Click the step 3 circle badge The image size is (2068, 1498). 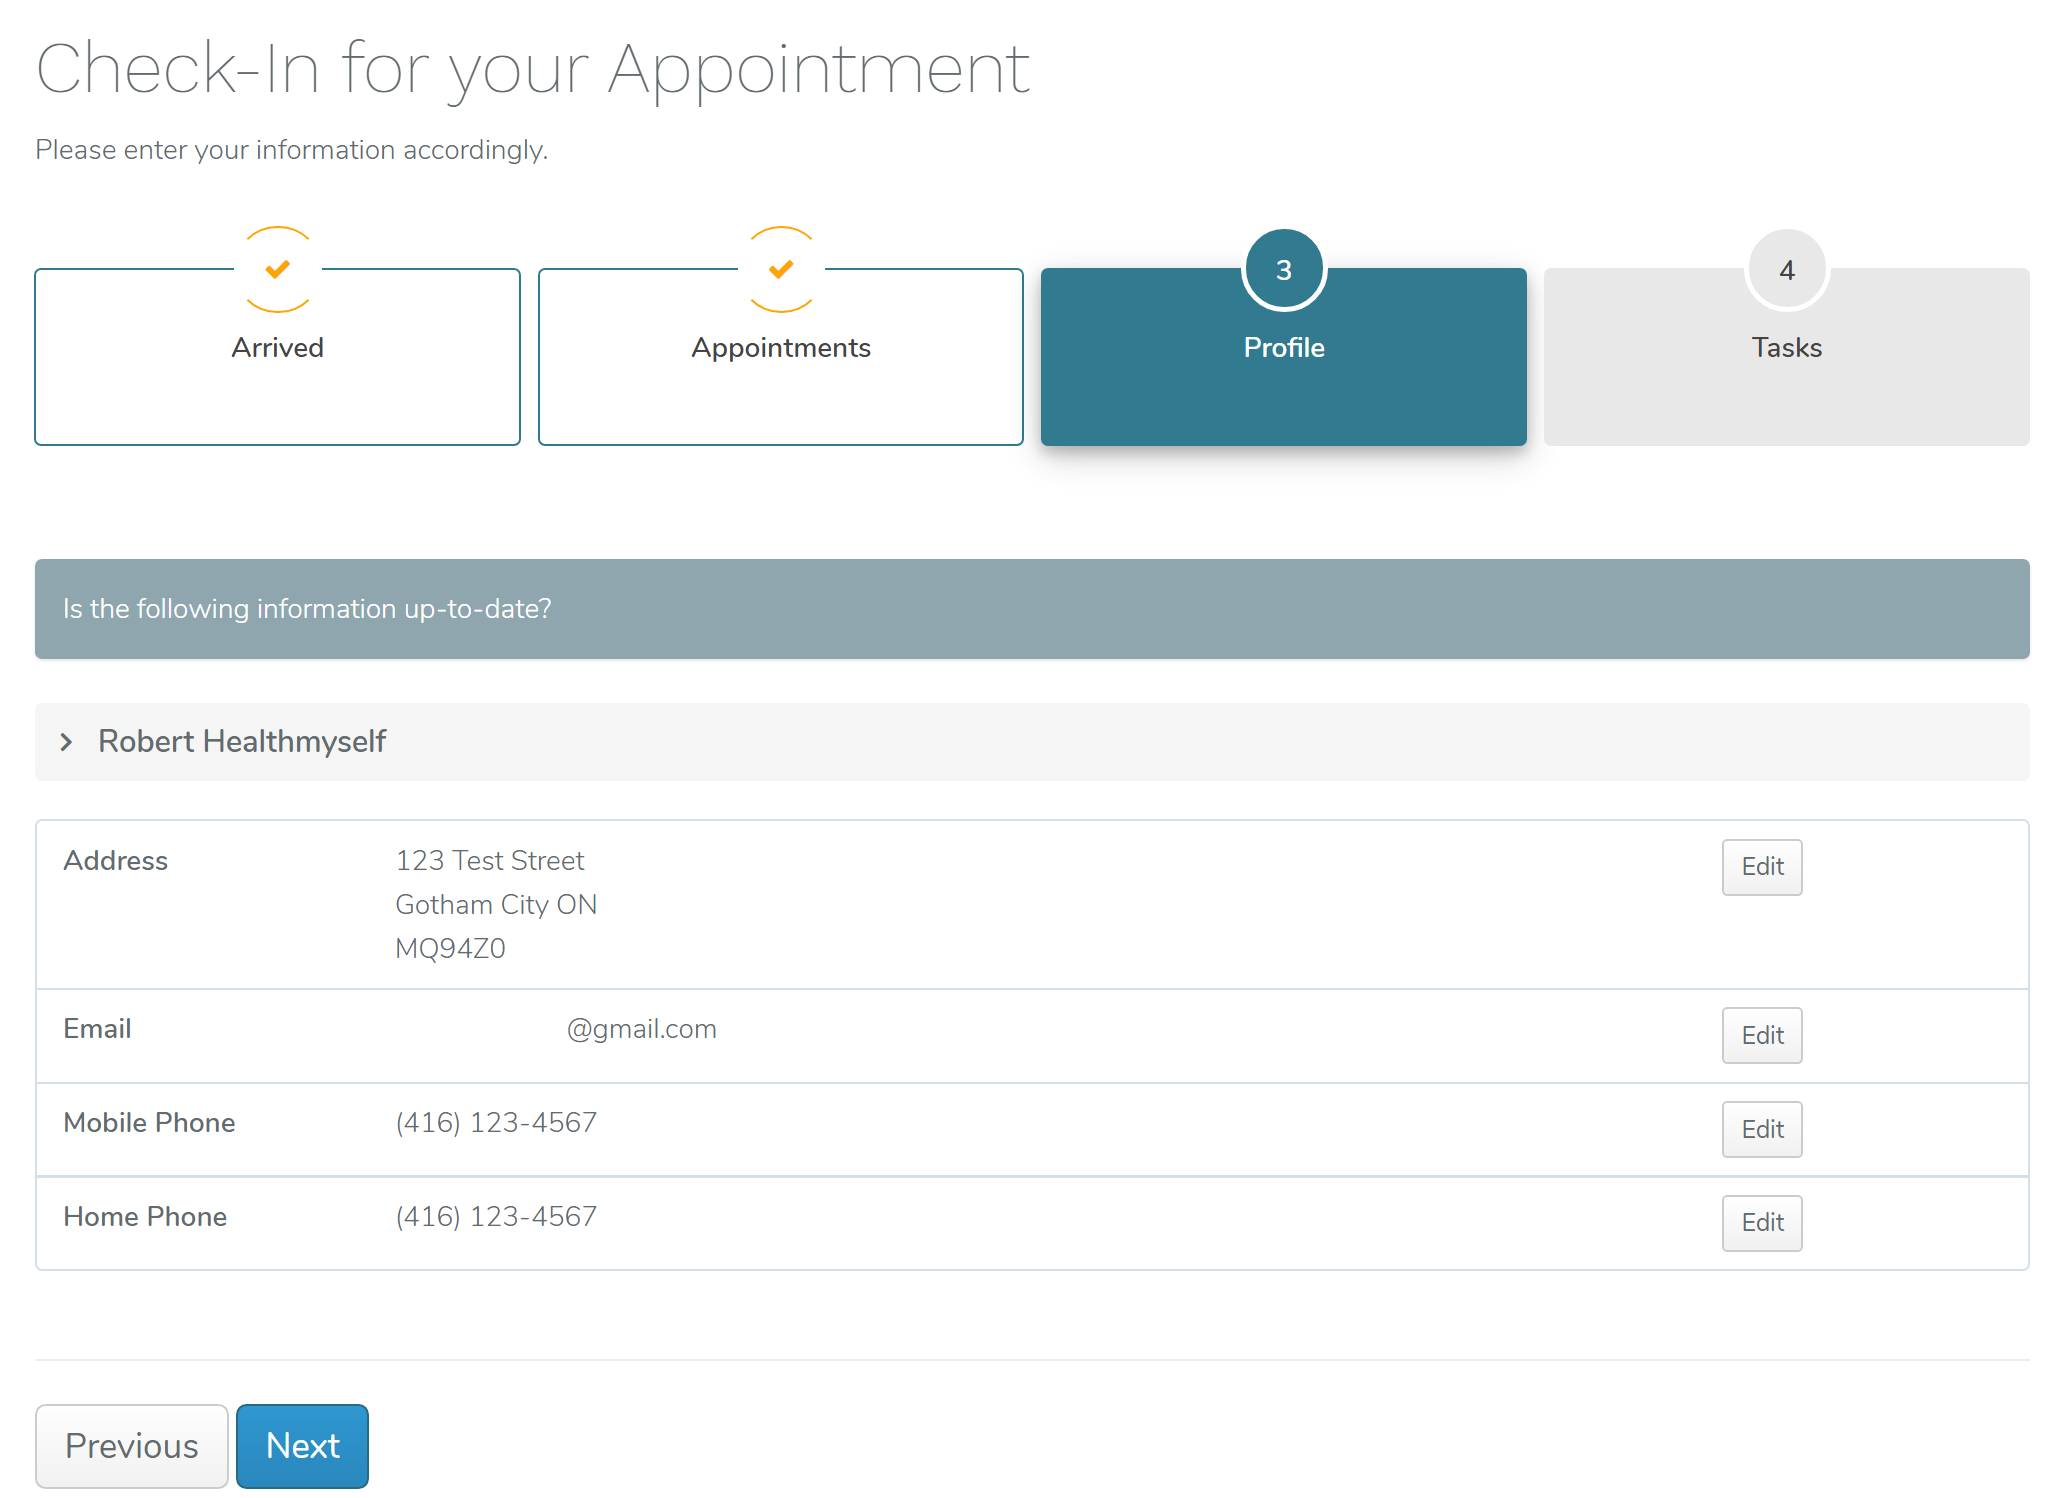[x=1284, y=270]
